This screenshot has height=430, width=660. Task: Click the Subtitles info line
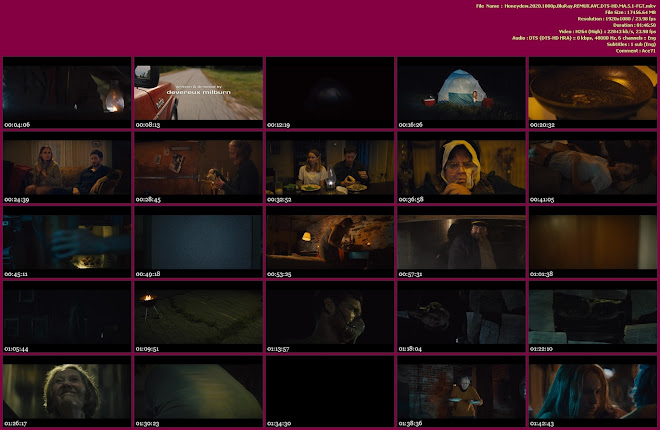631,44
